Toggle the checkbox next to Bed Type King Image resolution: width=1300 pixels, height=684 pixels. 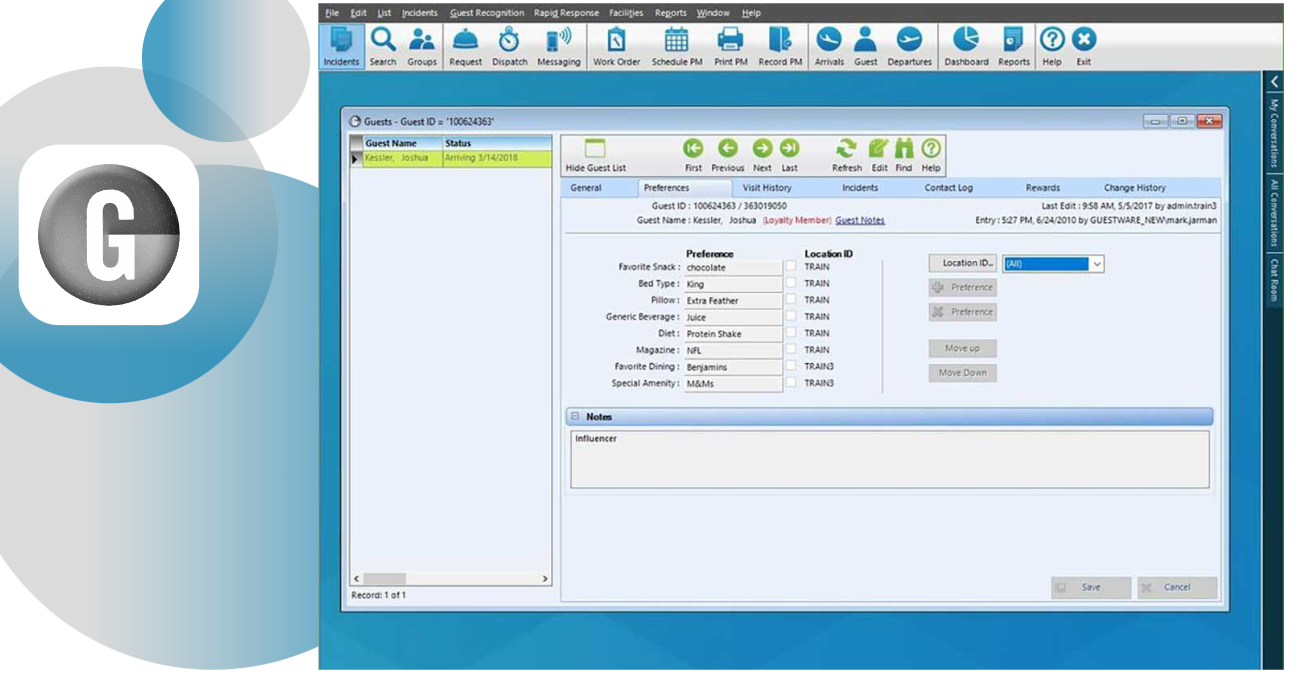(x=791, y=283)
